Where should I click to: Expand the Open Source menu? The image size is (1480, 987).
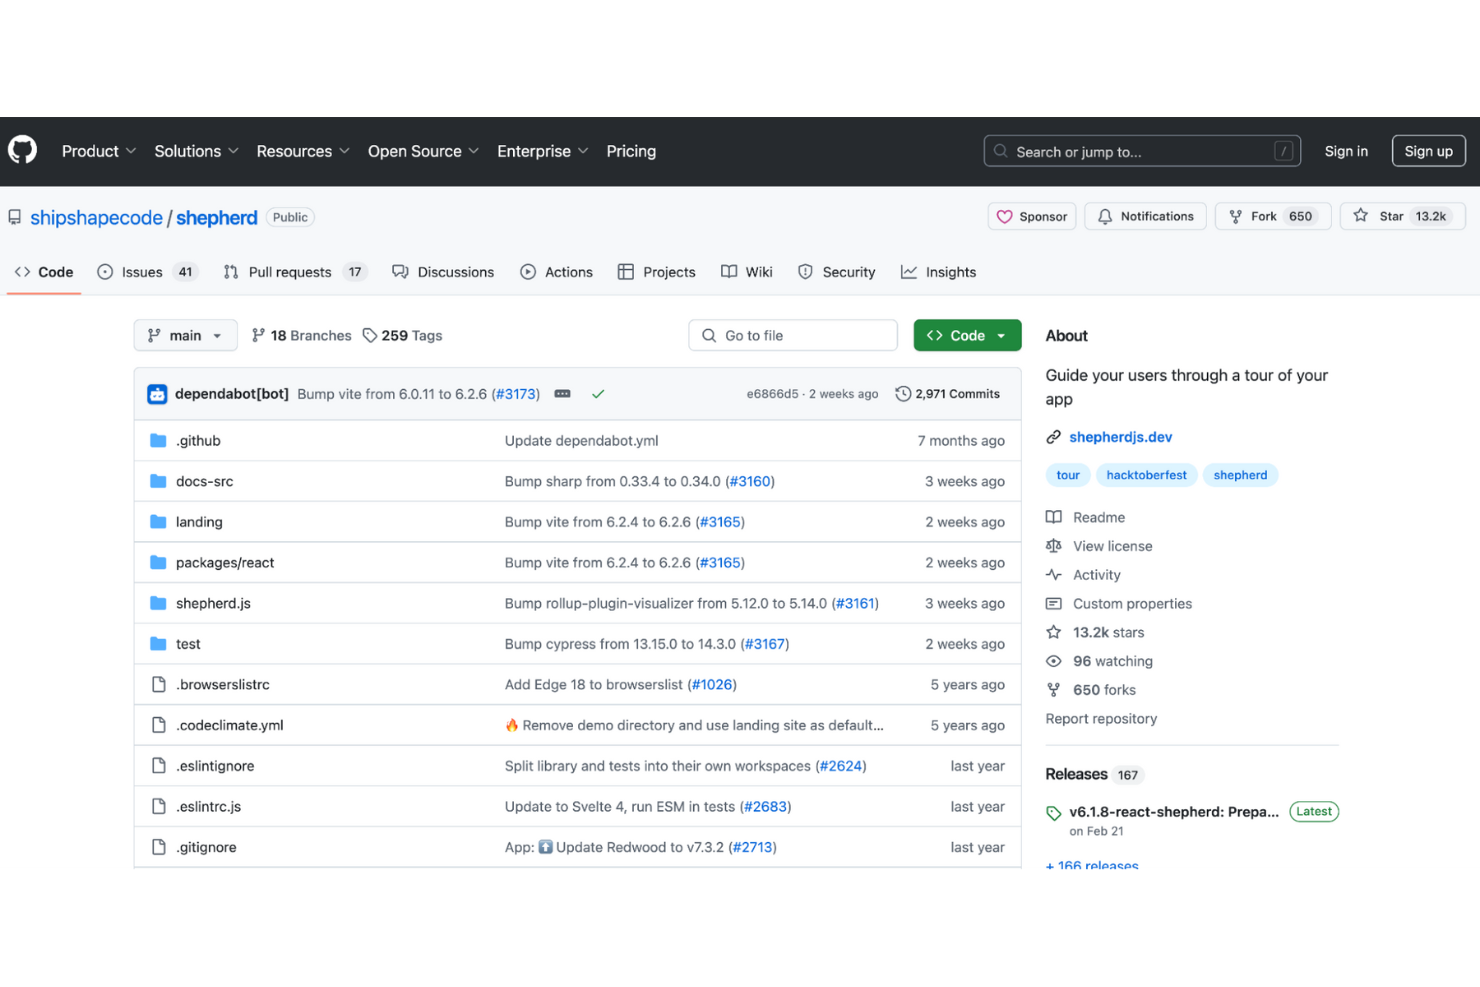pyautogui.click(x=423, y=151)
